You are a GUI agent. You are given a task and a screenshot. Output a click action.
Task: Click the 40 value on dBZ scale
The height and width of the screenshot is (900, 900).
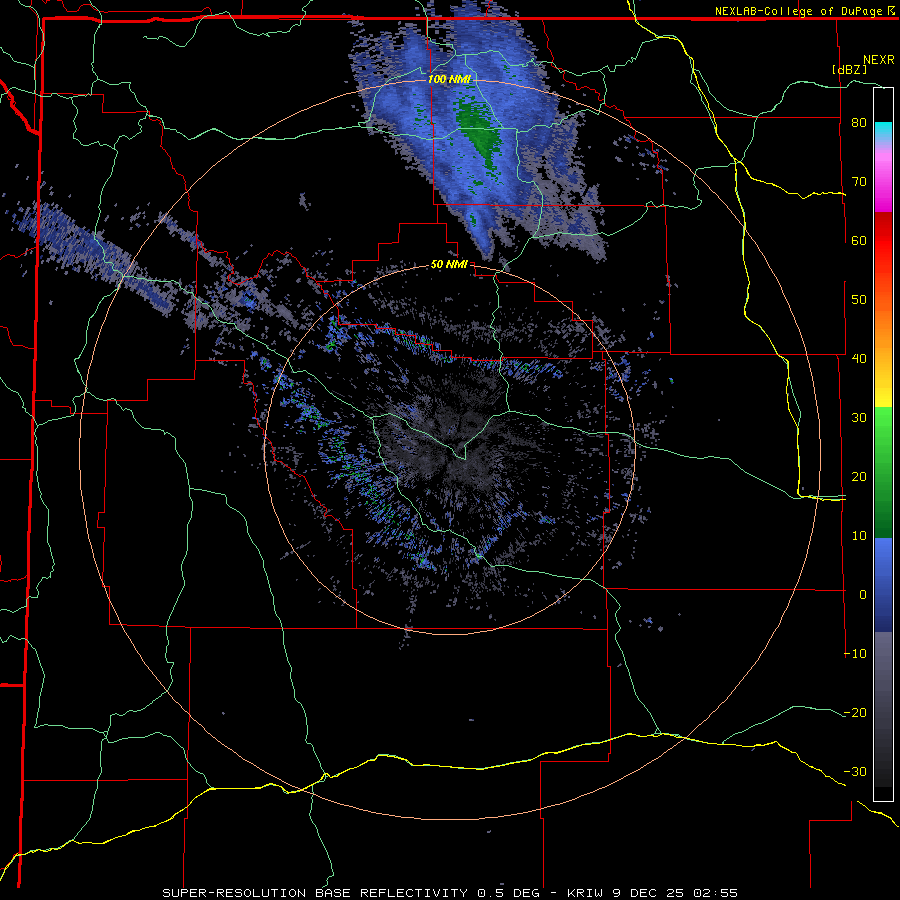coord(859,359)
